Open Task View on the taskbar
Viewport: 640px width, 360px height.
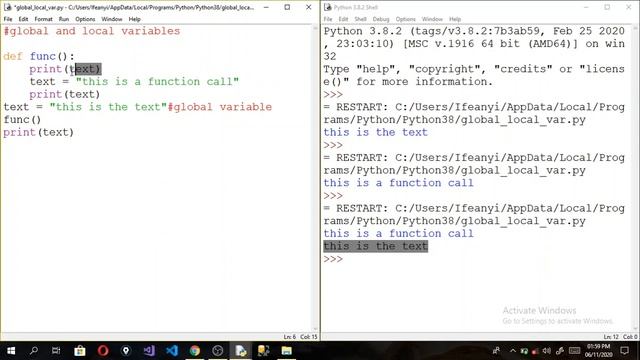tap(56, 351)
